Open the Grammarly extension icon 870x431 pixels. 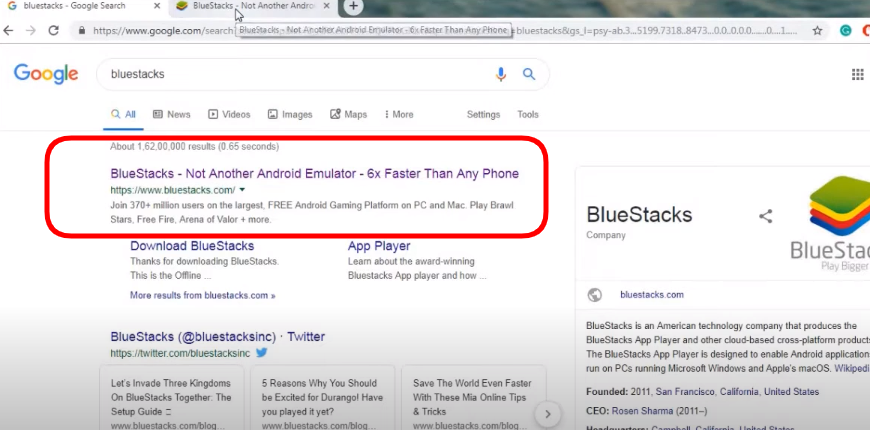pyautogui.click(x=846, y=31)
